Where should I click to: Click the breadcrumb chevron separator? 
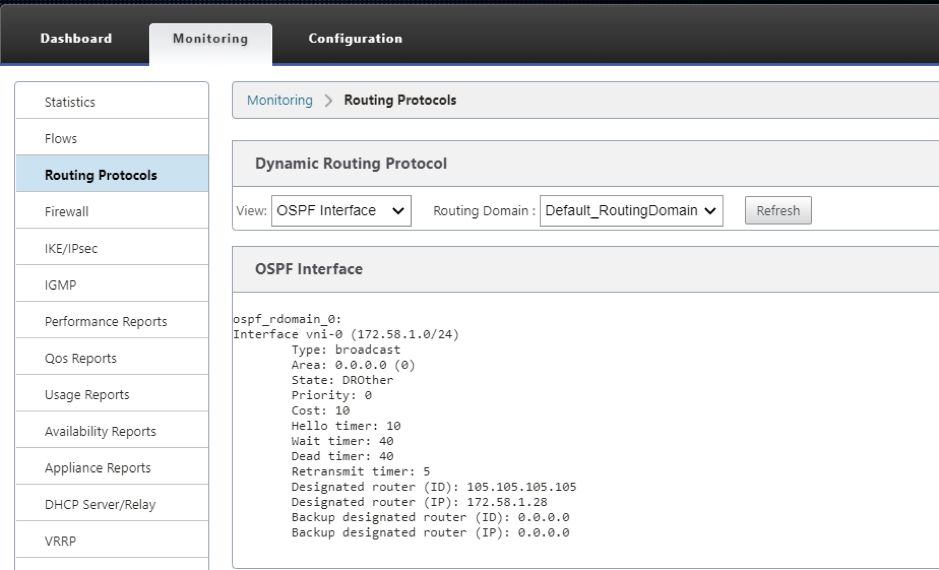(x=328, y=101)
